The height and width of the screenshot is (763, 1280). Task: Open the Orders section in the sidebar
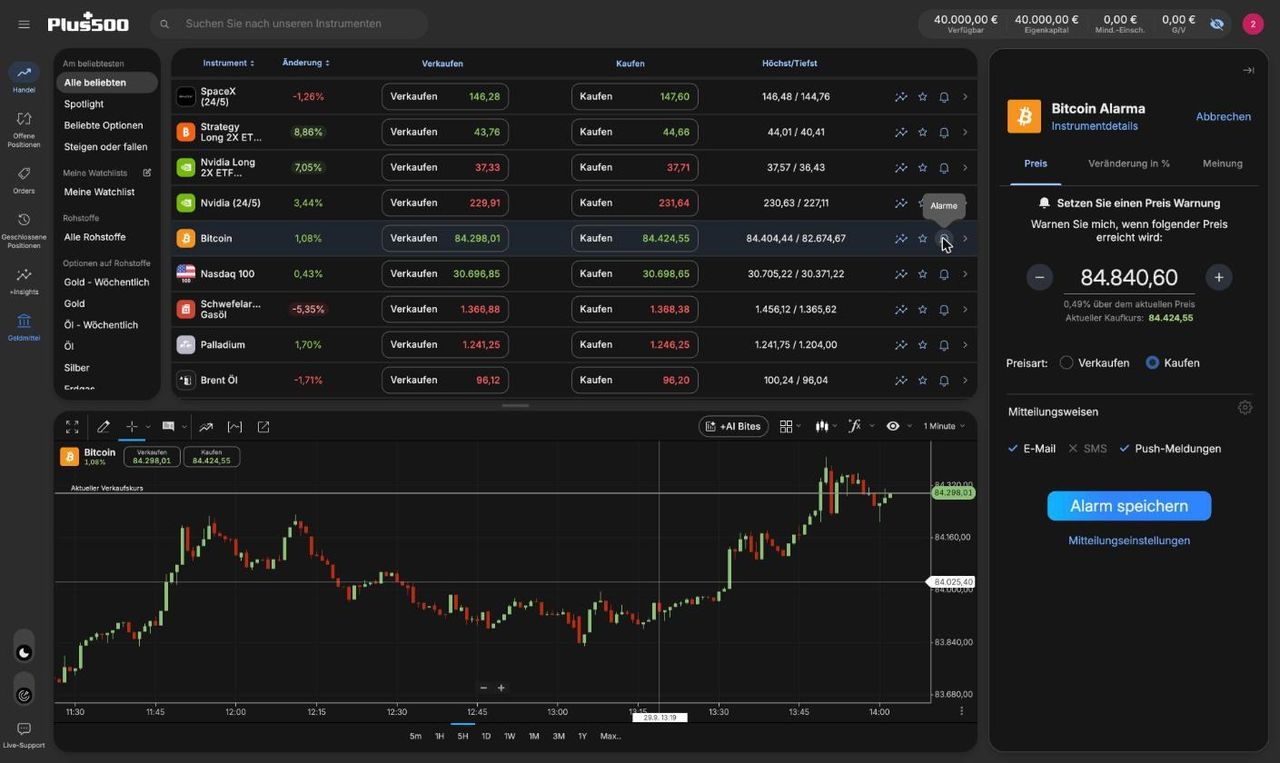pyautogui.click(x=24, y=178)
